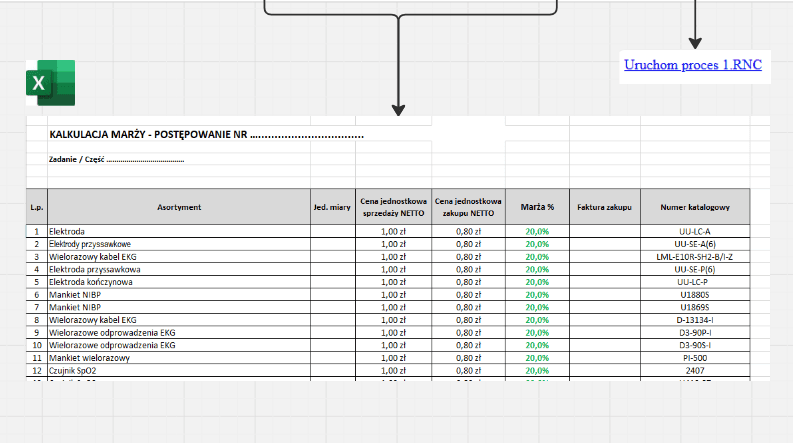Select the 'L.p.' column header
The height and width of the screenshot is (443, 793).
point(37,207)
